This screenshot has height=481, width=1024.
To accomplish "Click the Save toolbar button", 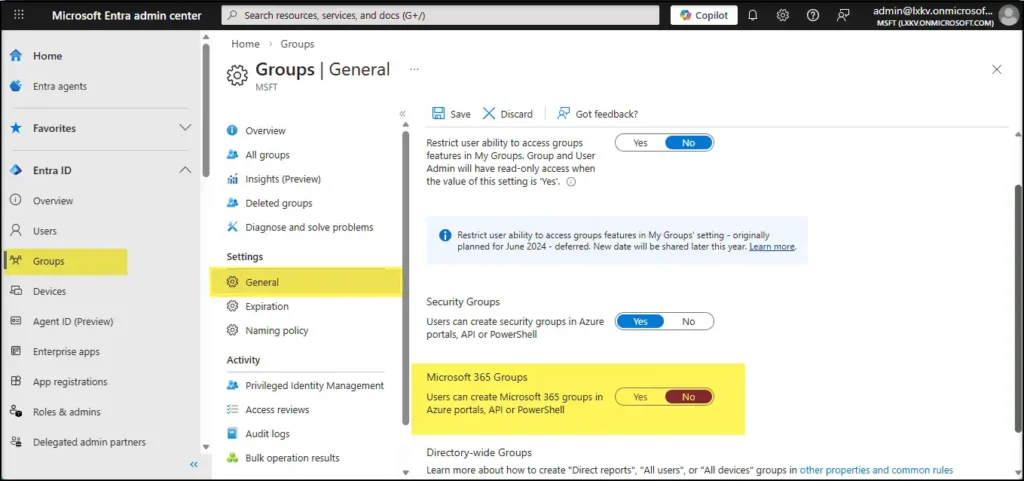I will pyautogui.click(x=451, y=114).
